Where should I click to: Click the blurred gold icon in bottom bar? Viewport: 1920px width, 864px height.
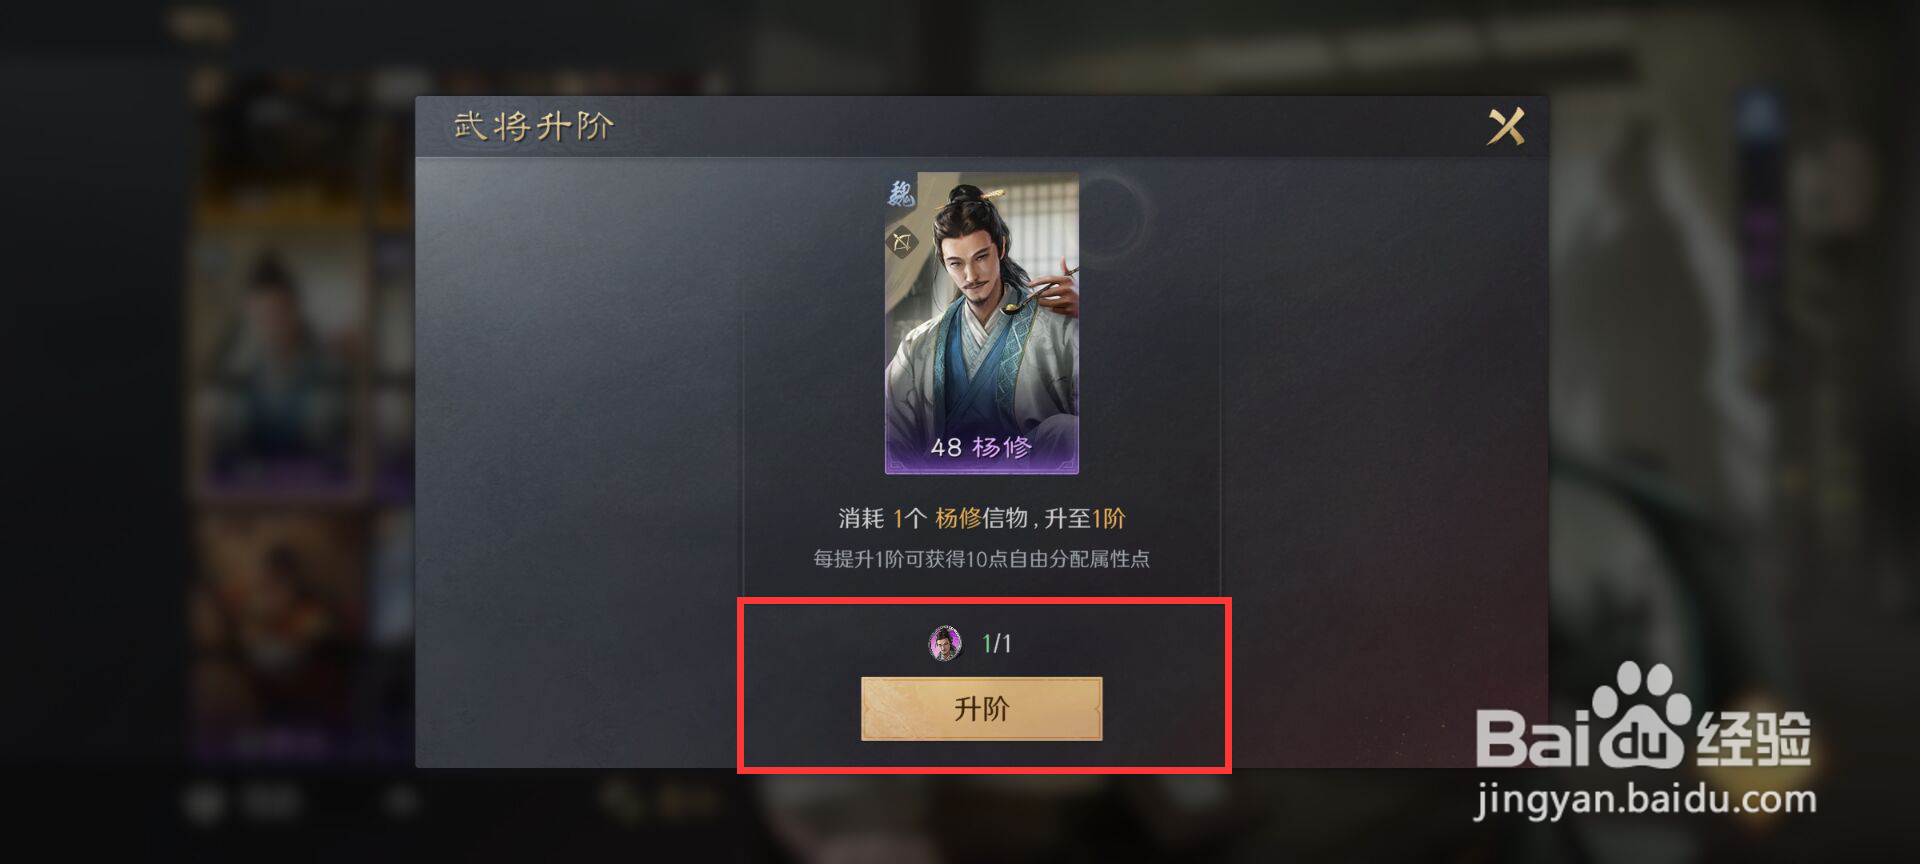(622, 800)
